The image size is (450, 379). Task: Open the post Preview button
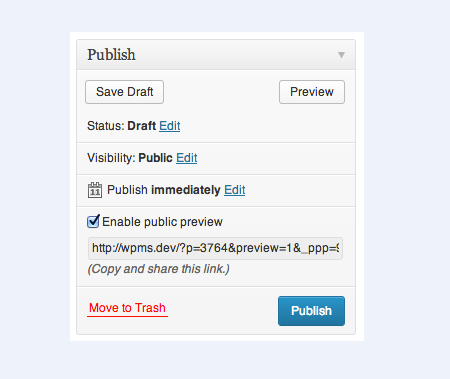[312, 92]
